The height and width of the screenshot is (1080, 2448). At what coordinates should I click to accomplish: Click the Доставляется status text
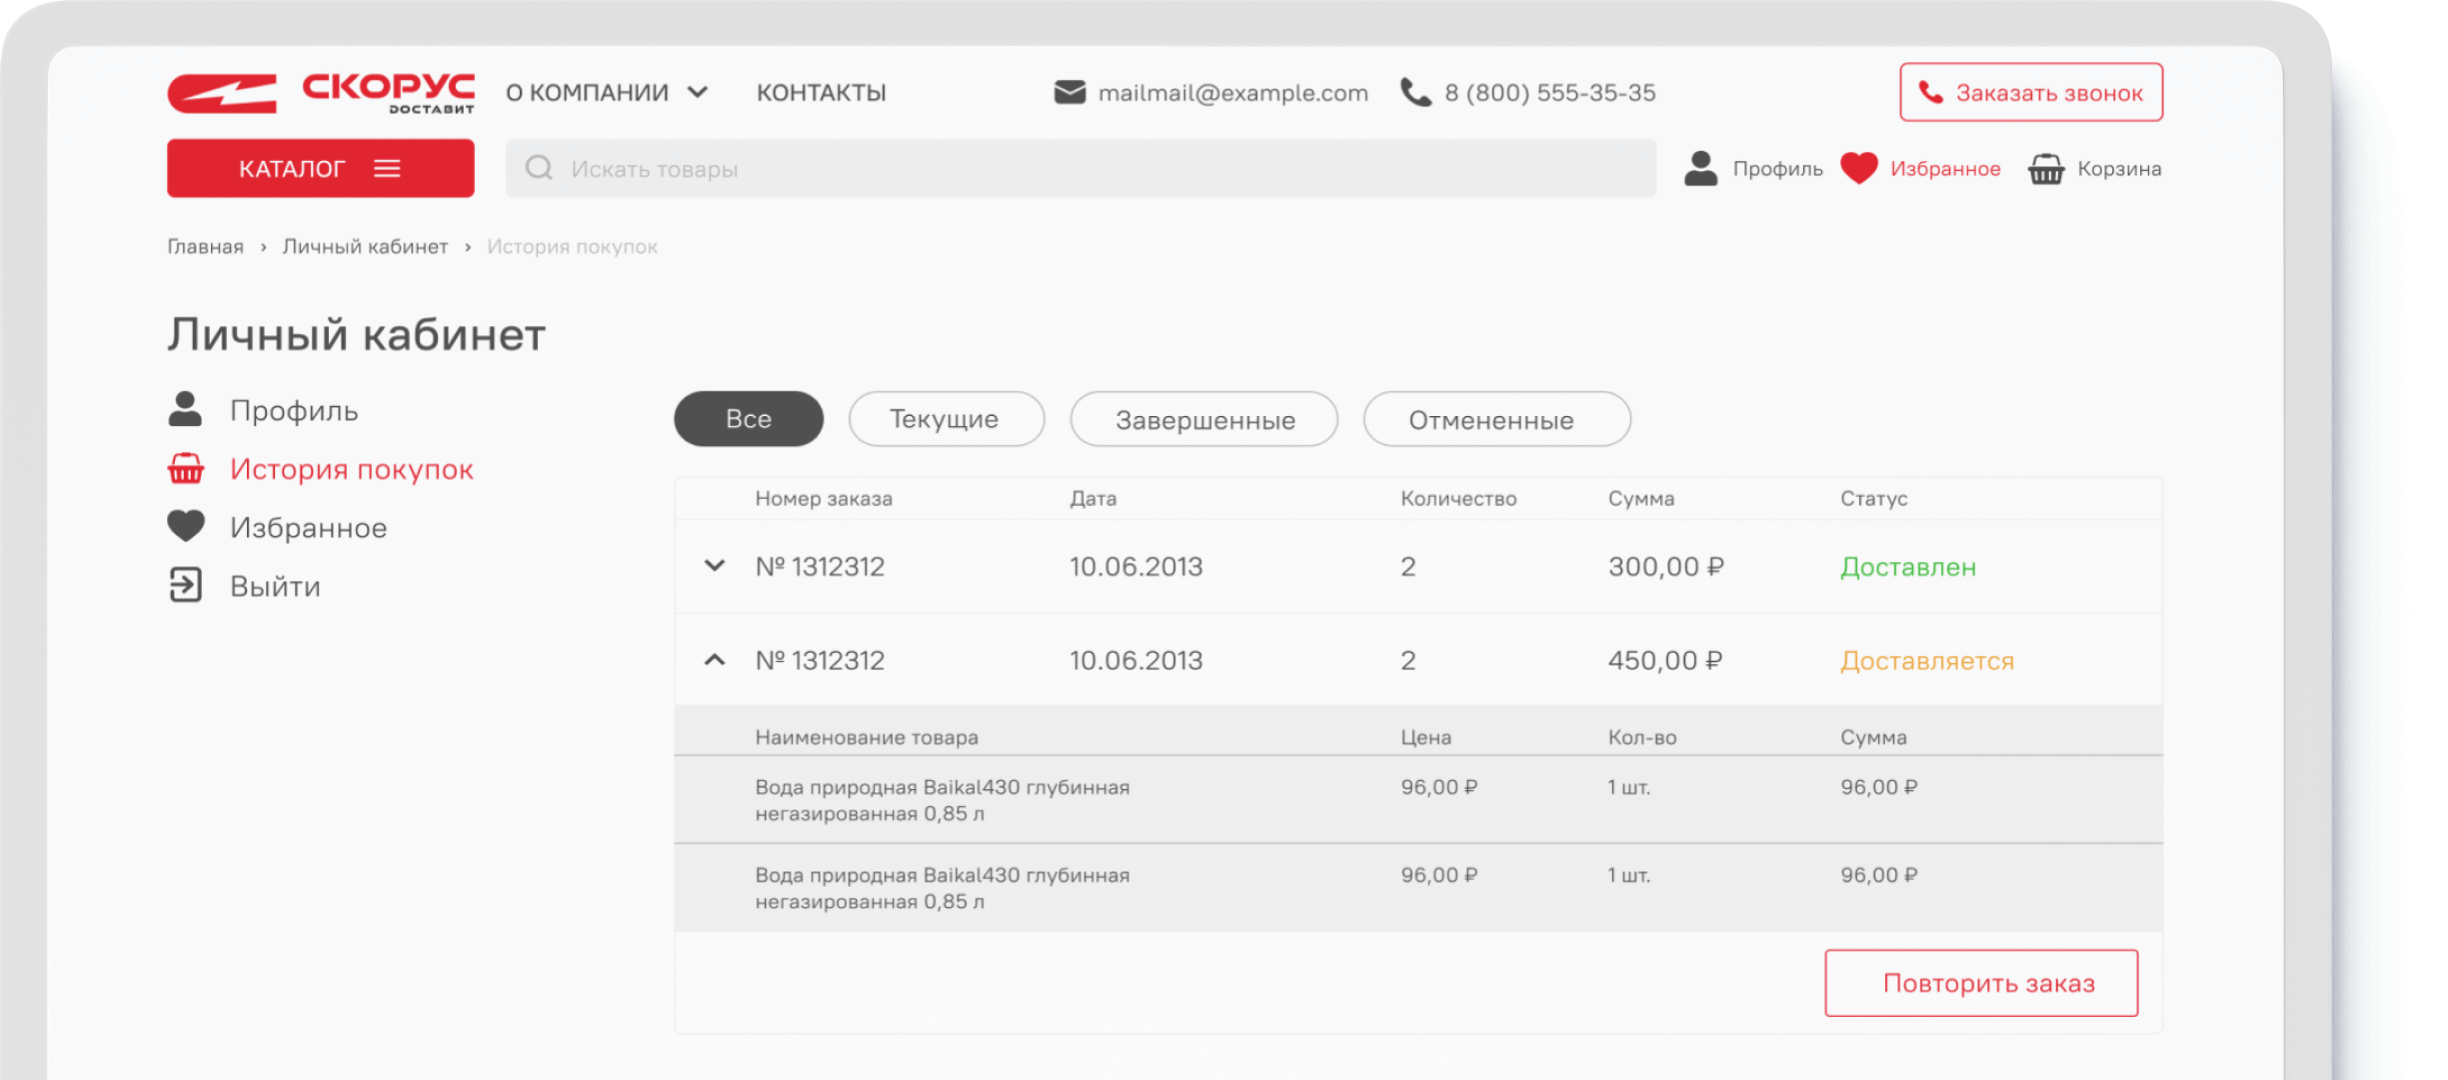[1927, 661]
